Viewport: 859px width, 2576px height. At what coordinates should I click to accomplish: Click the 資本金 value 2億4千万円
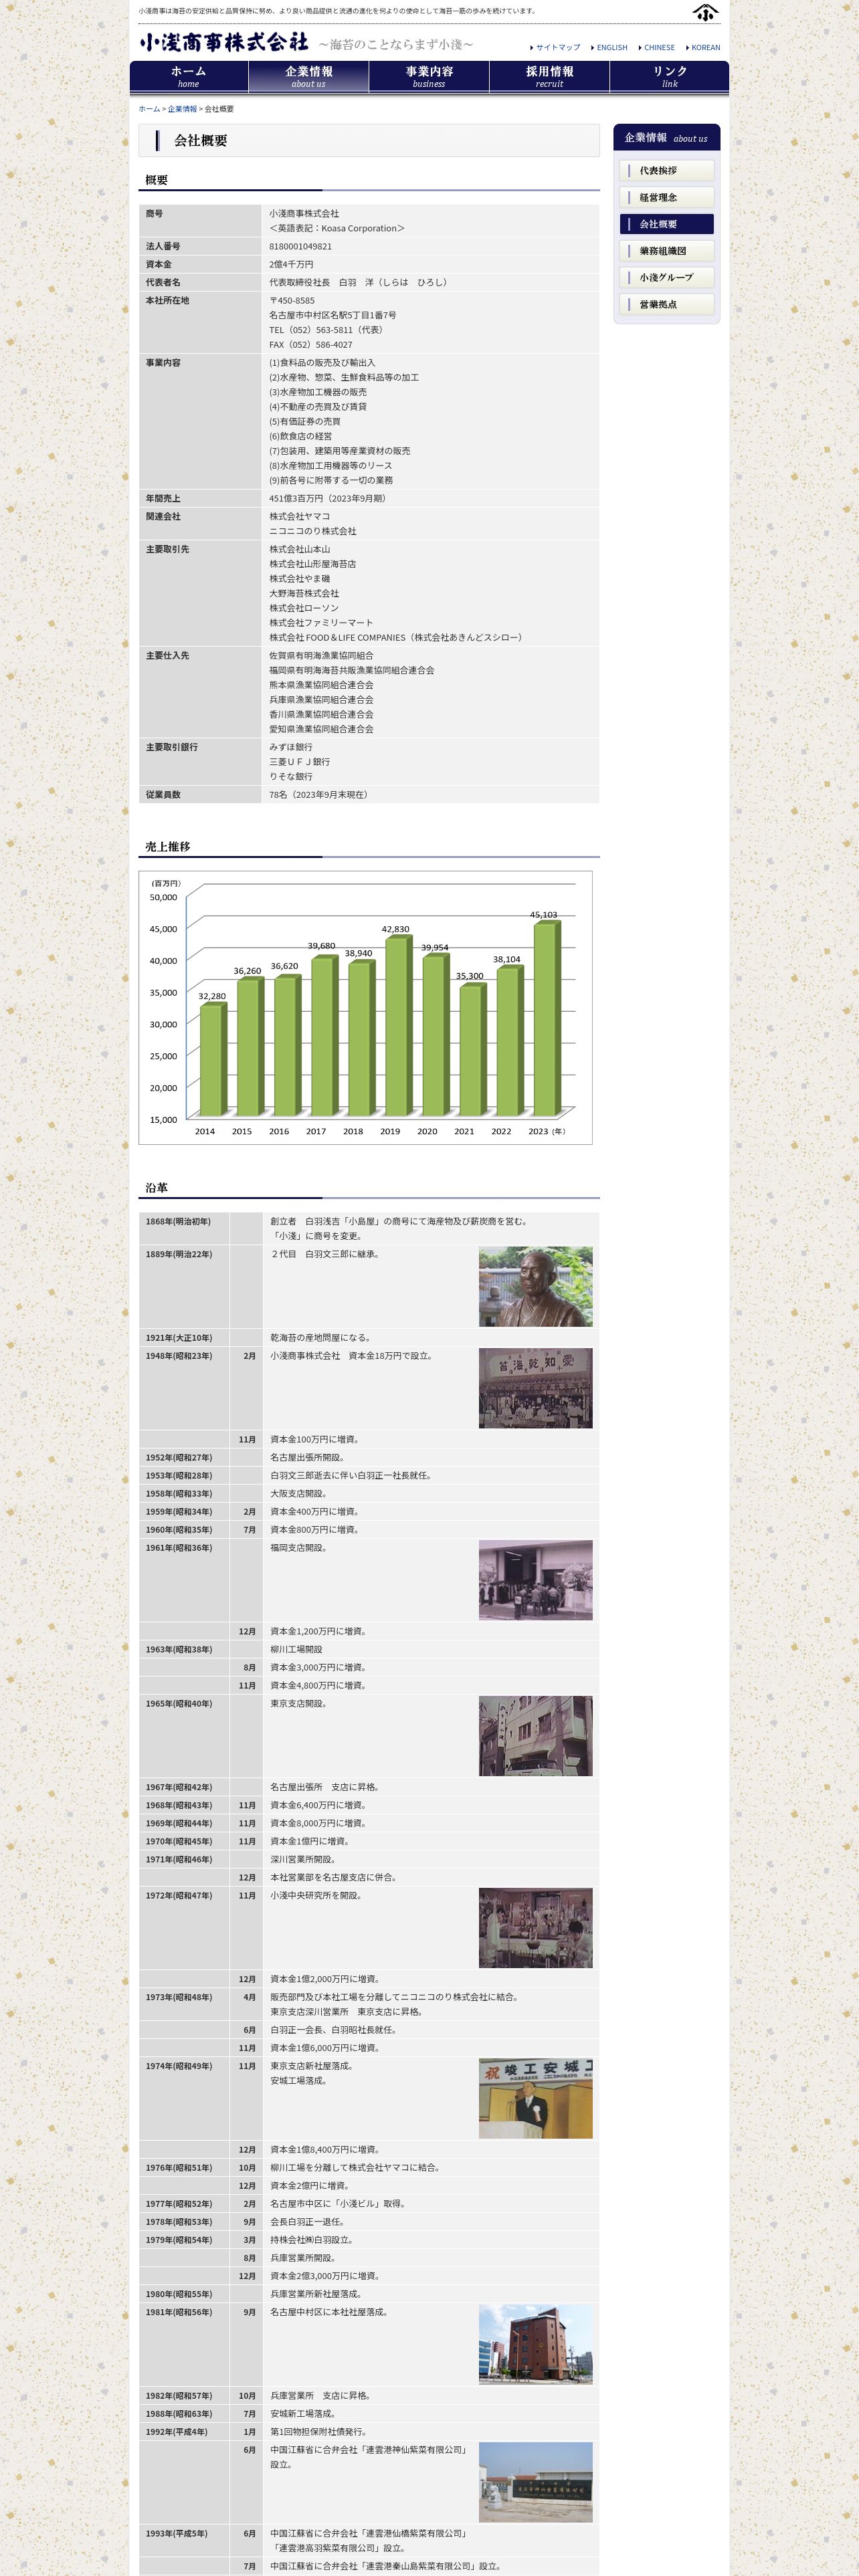pos(291,264)
